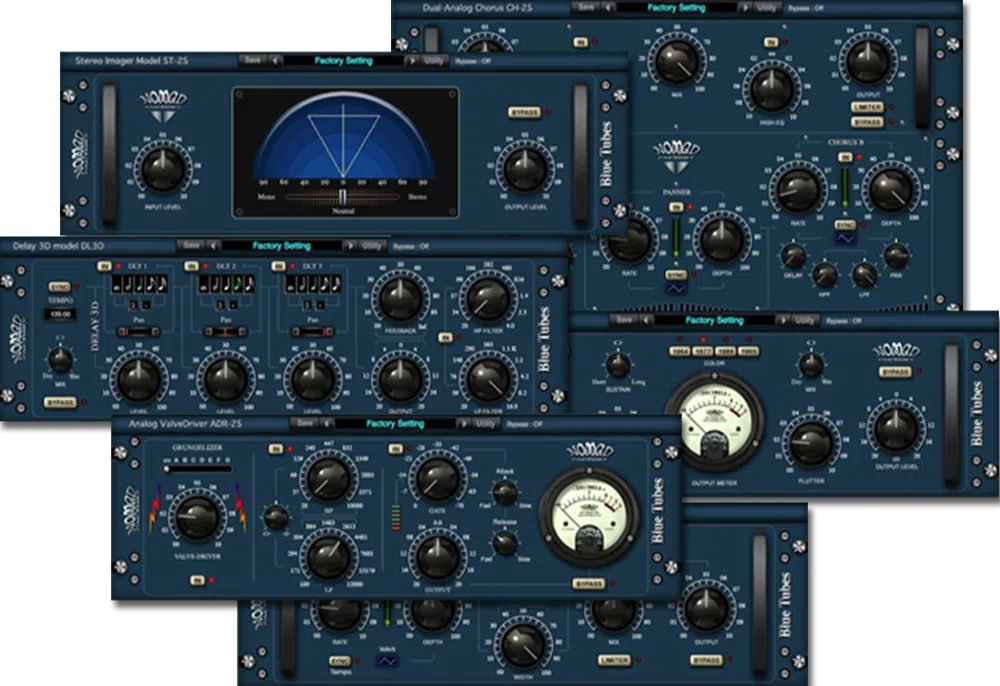Click the Utility icon on Delay 3D header

pyautogui.click(x=371, y=245)
